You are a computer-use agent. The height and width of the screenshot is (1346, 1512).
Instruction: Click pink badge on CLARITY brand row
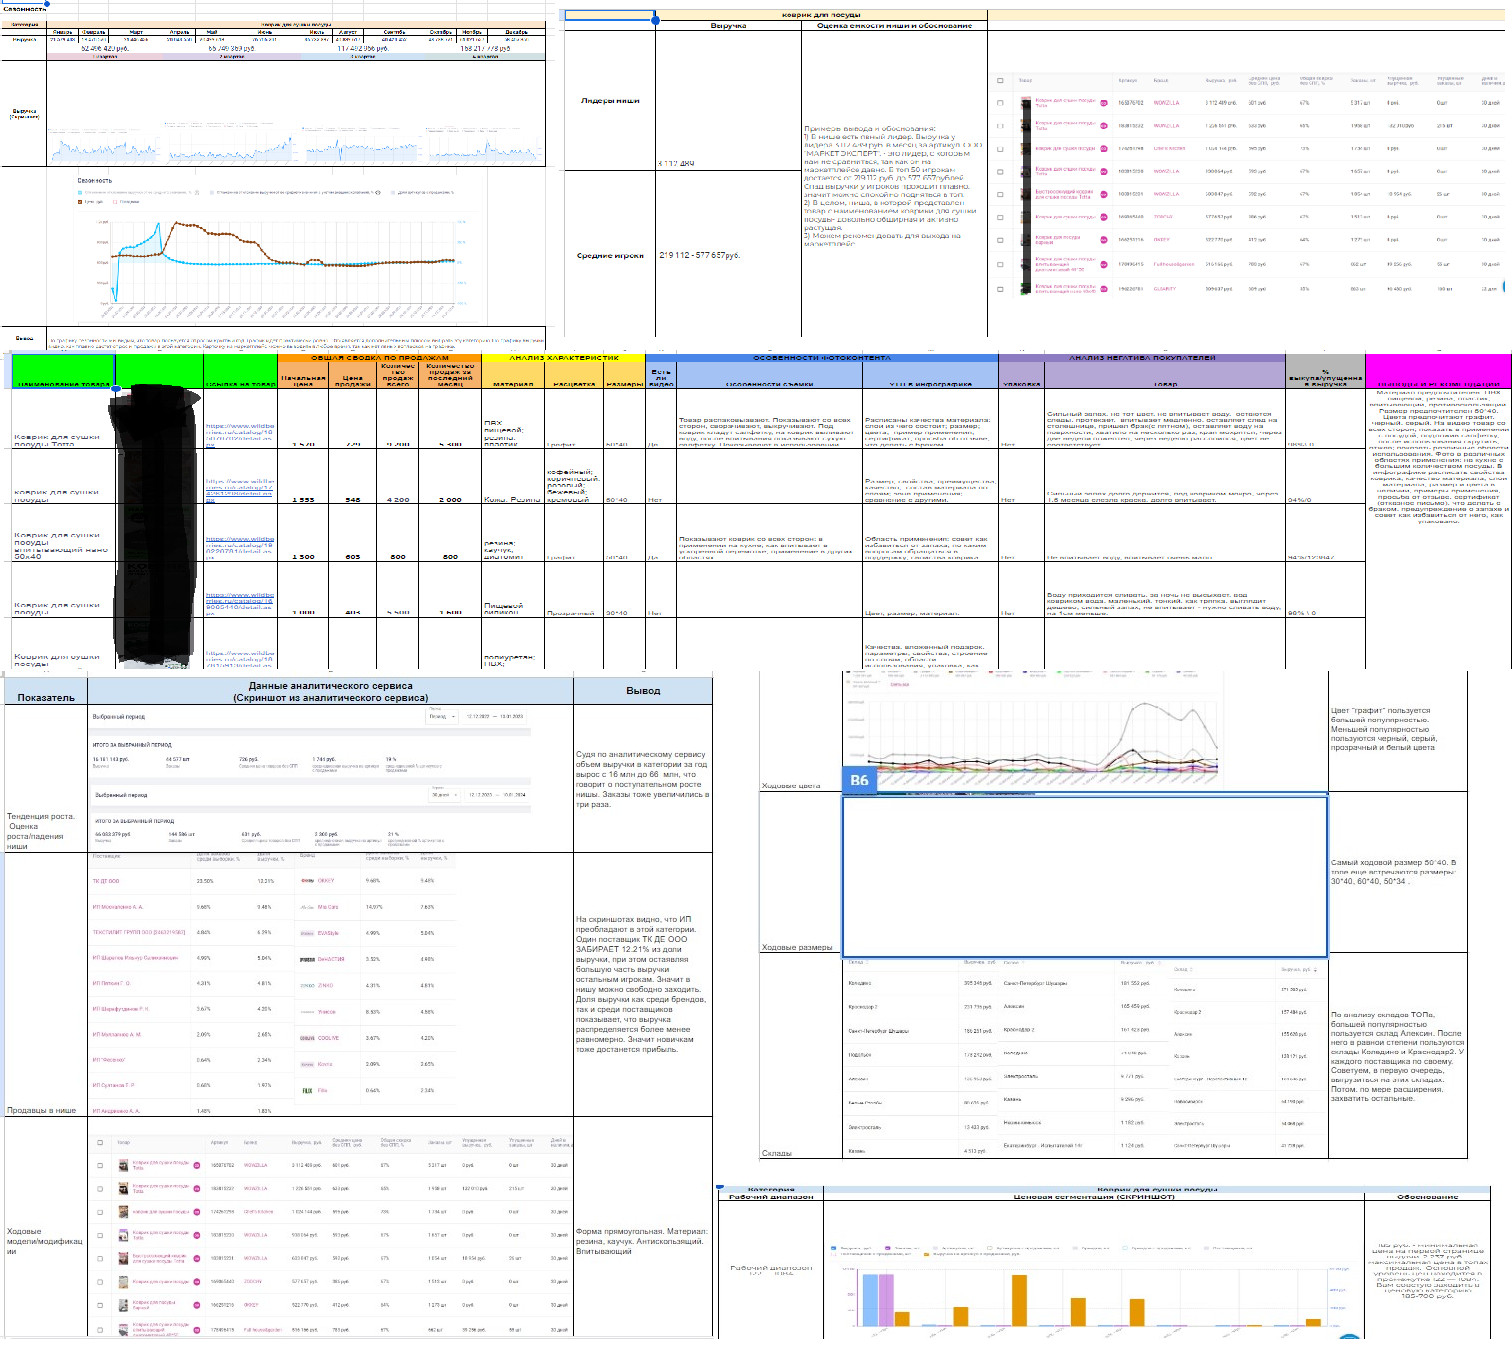[1104, 289]
